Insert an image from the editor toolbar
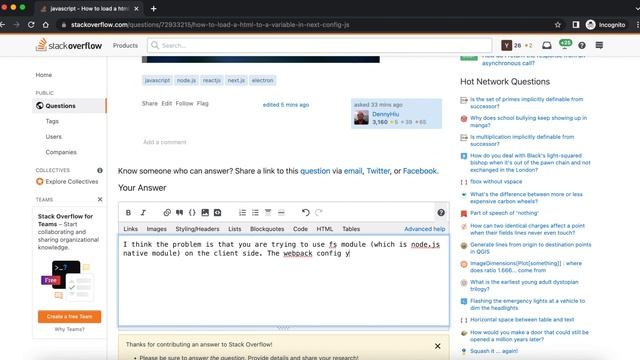This screenshot has height=360, width=640. (x=205, y=213)
